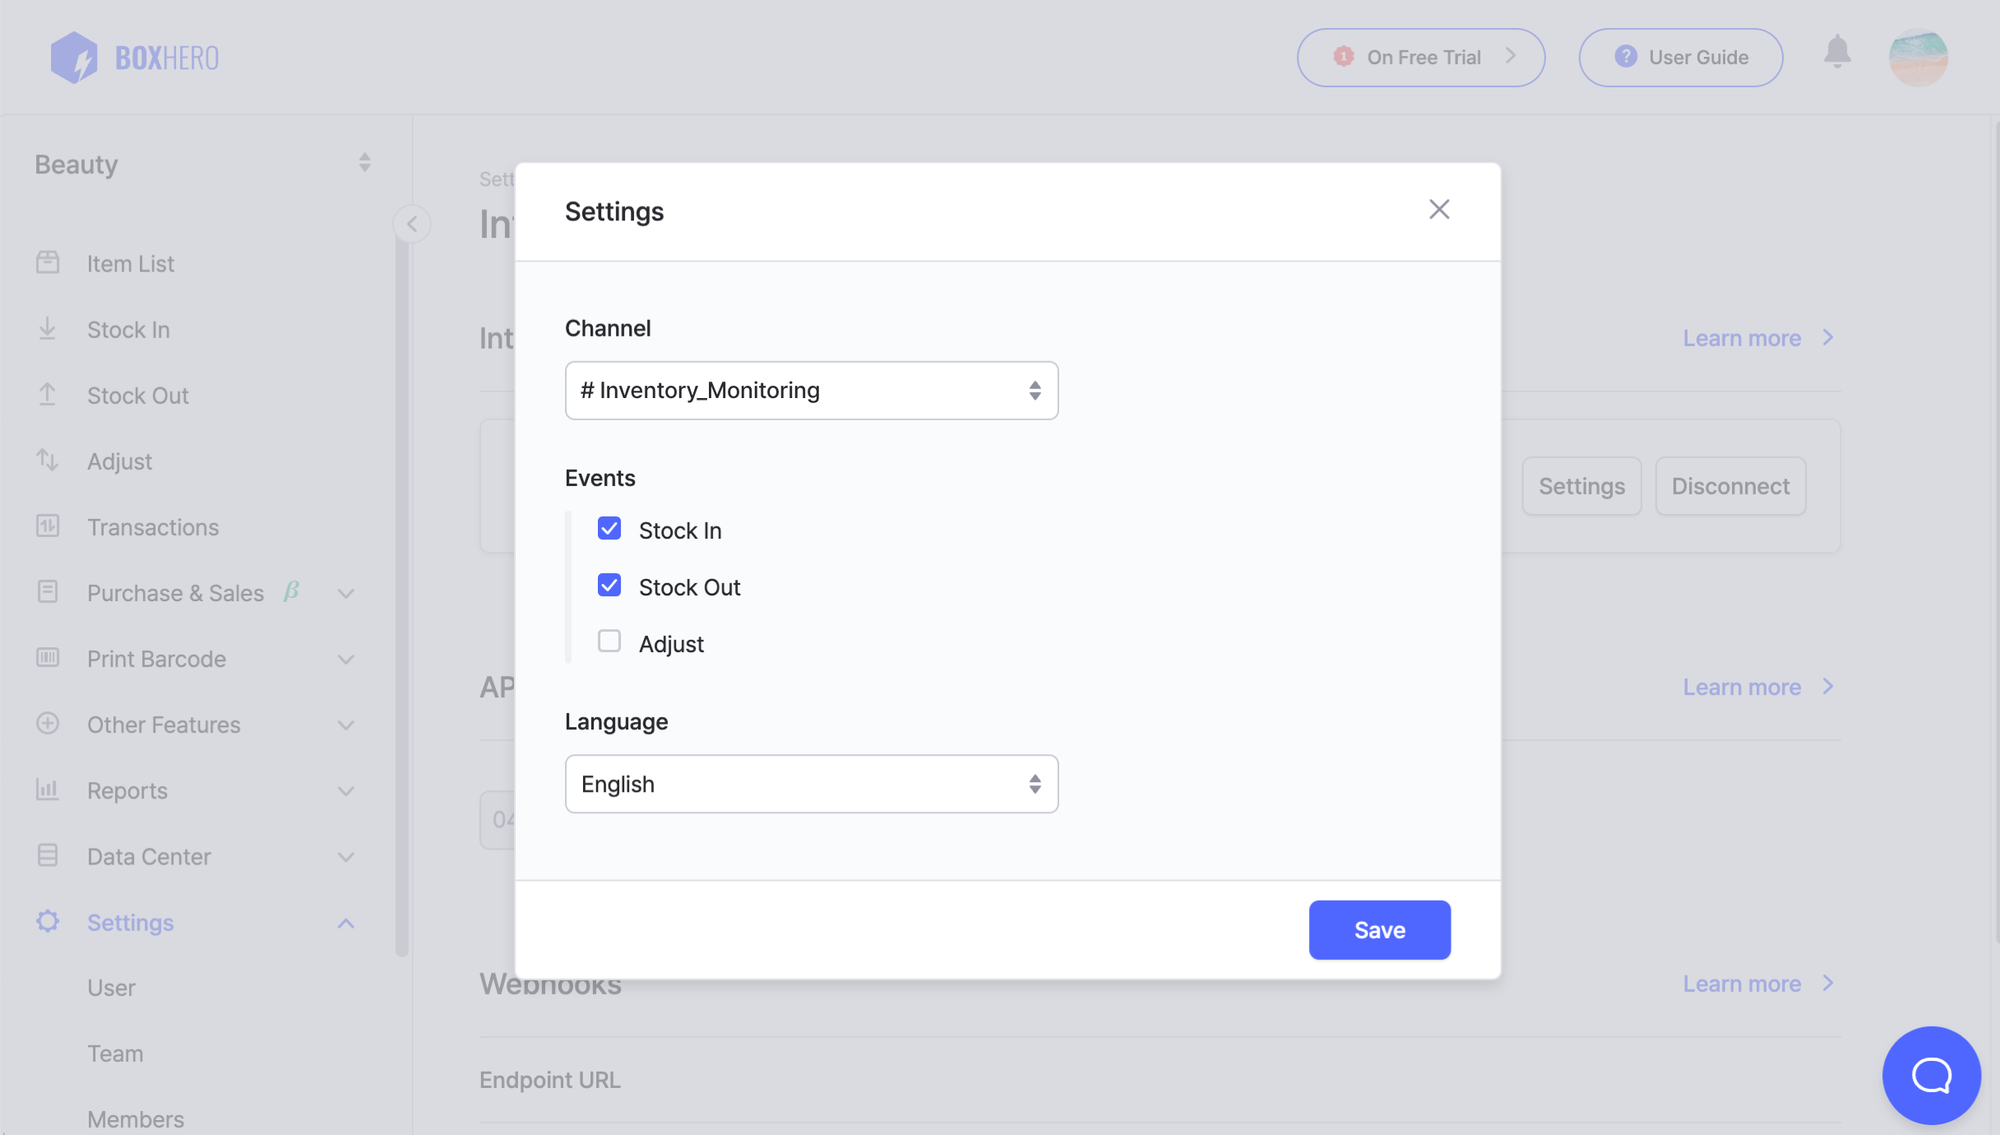Collapse sidebar with the arrow icon
This screenshot has height=1135, width=2000.
point(412,224)
